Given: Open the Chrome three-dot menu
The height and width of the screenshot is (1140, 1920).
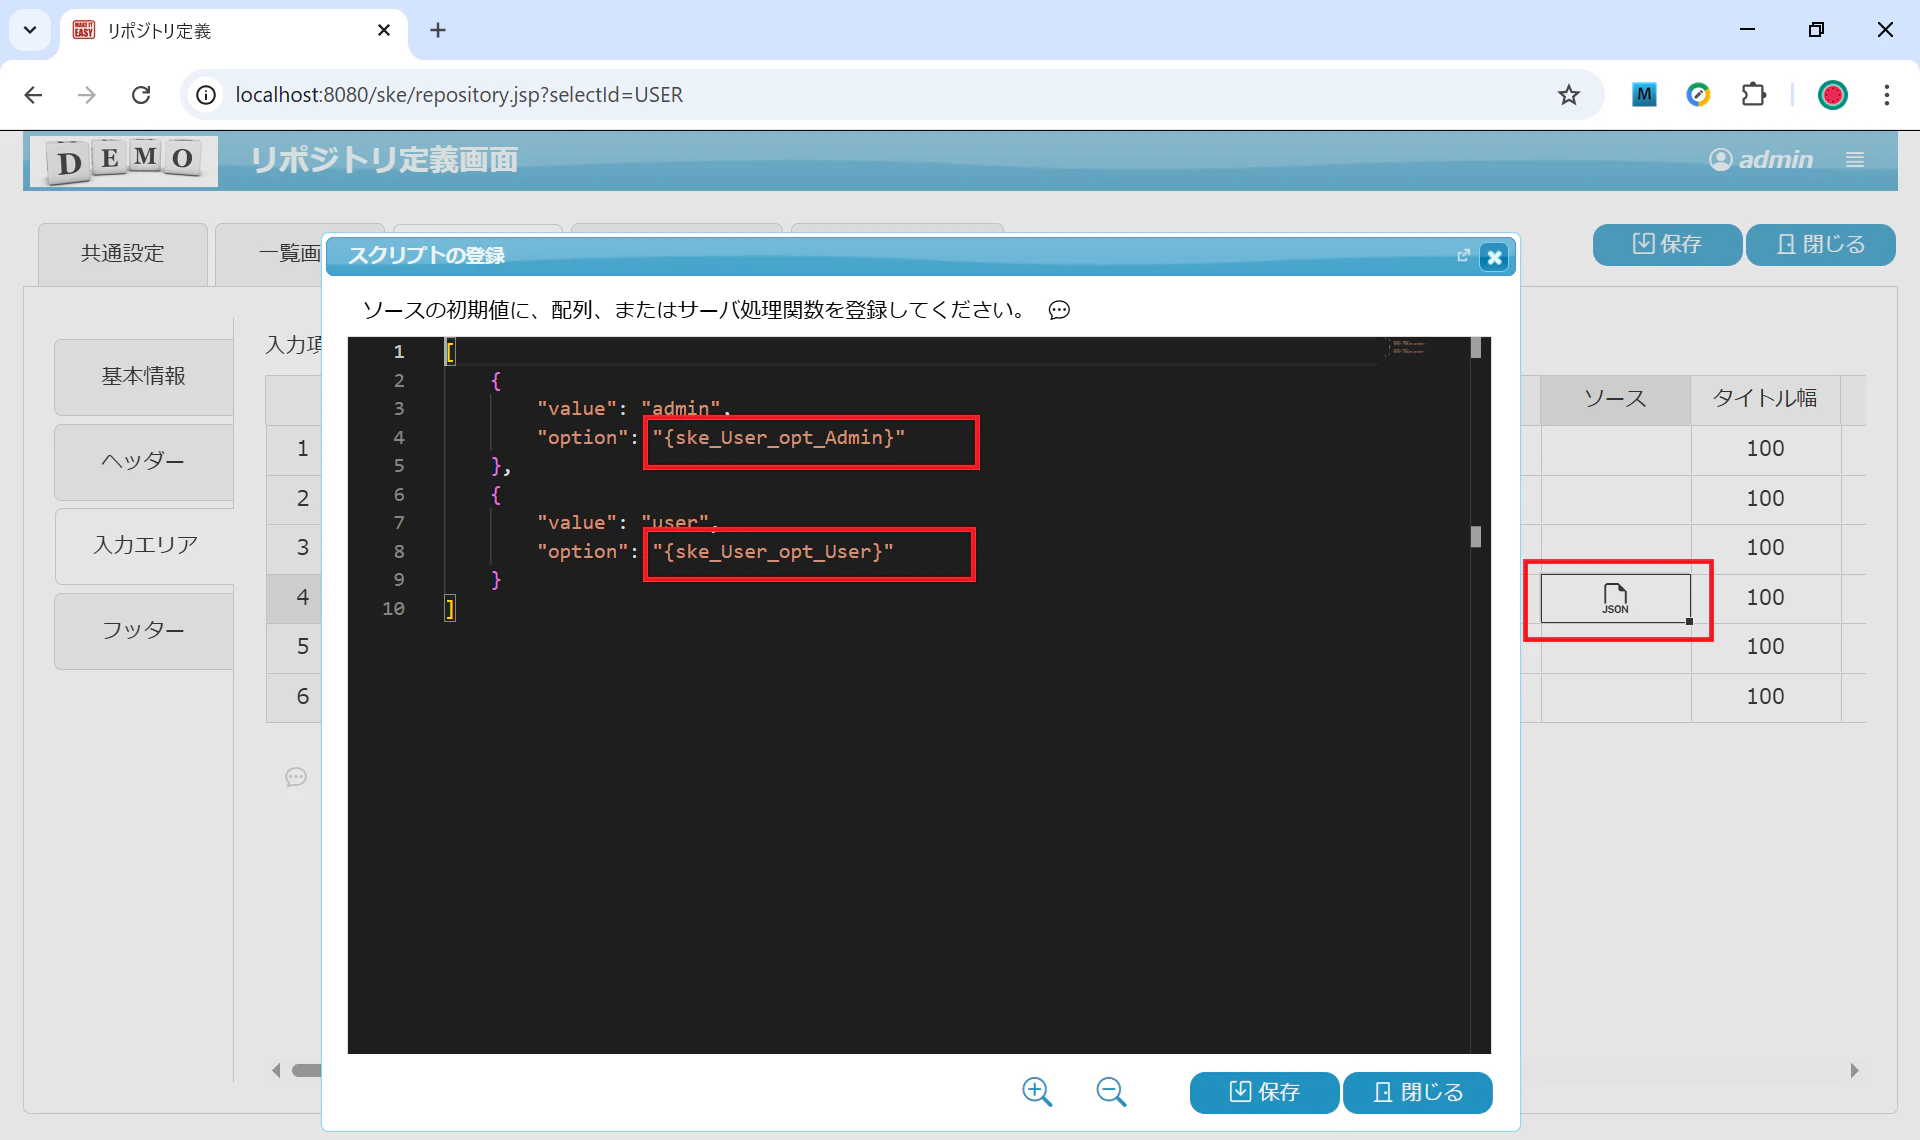Looking at the screenshot, I should 1886,95.
